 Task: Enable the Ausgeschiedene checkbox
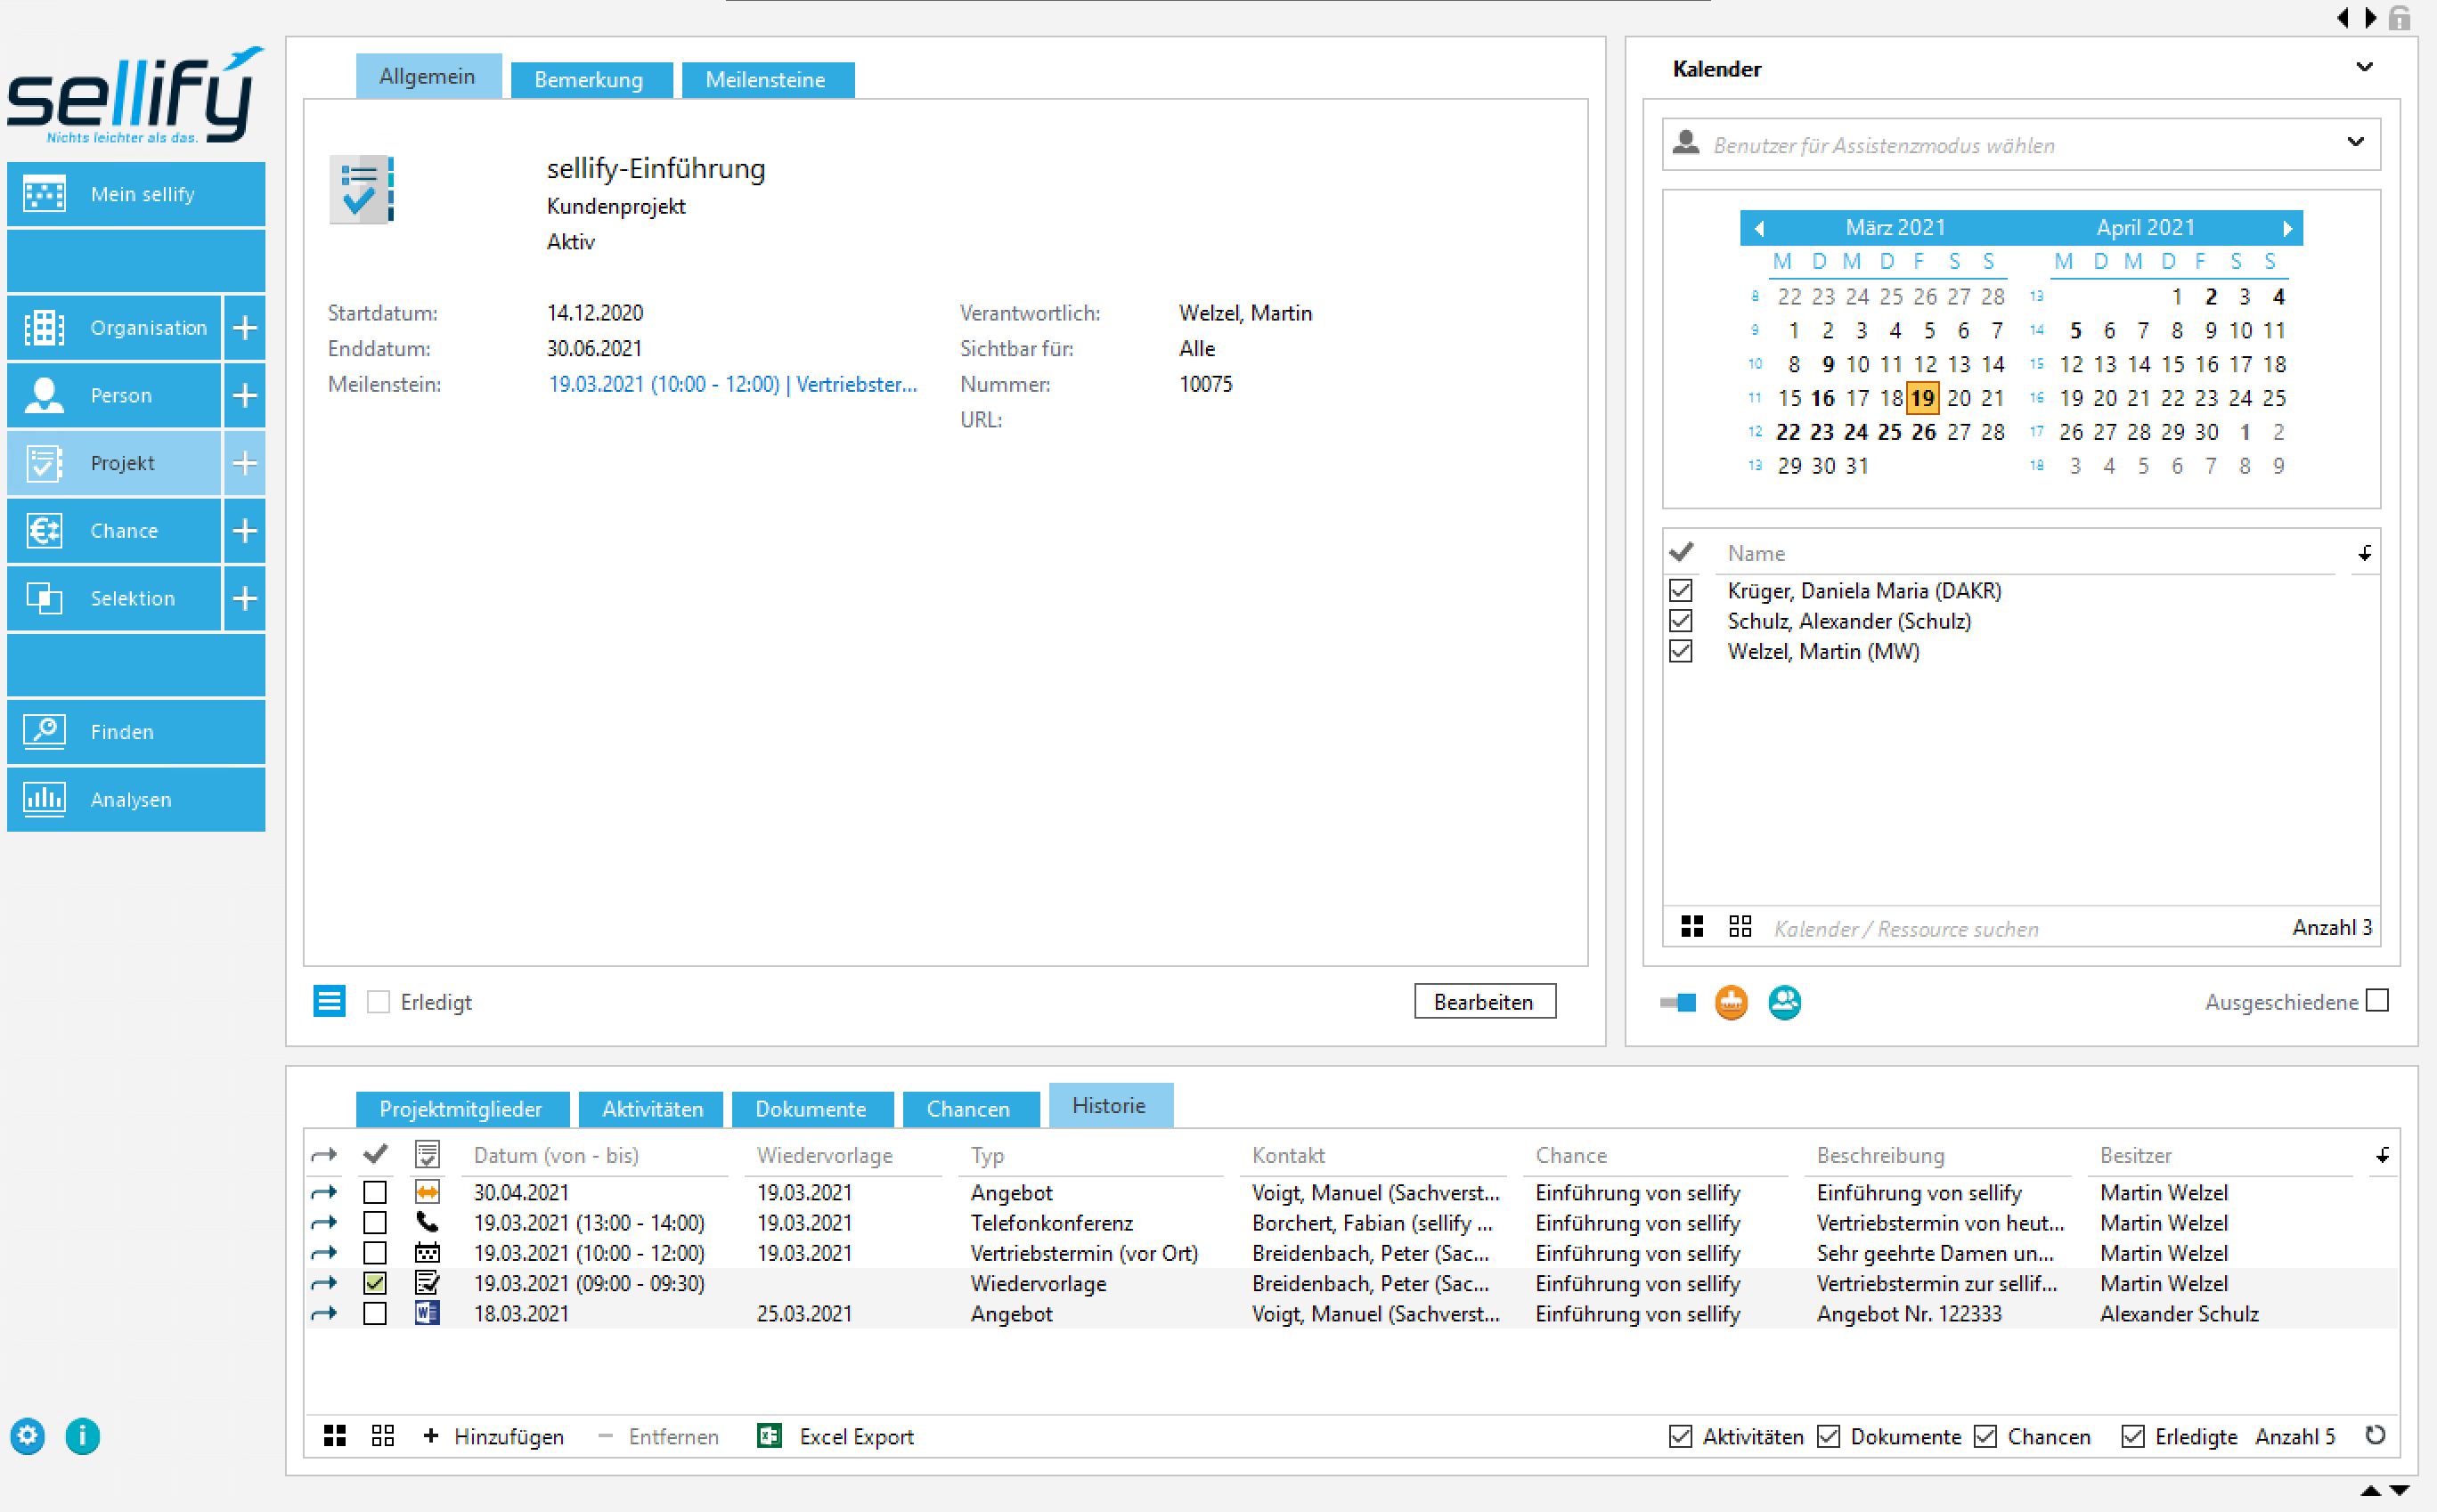point(2378,1001)
